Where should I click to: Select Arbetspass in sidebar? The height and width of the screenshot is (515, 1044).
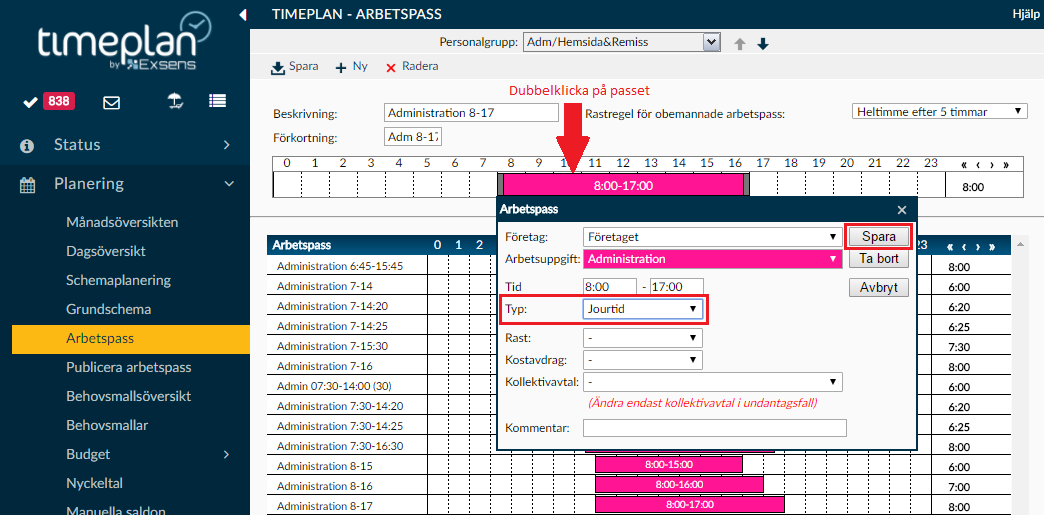click(x=130, y=338)
